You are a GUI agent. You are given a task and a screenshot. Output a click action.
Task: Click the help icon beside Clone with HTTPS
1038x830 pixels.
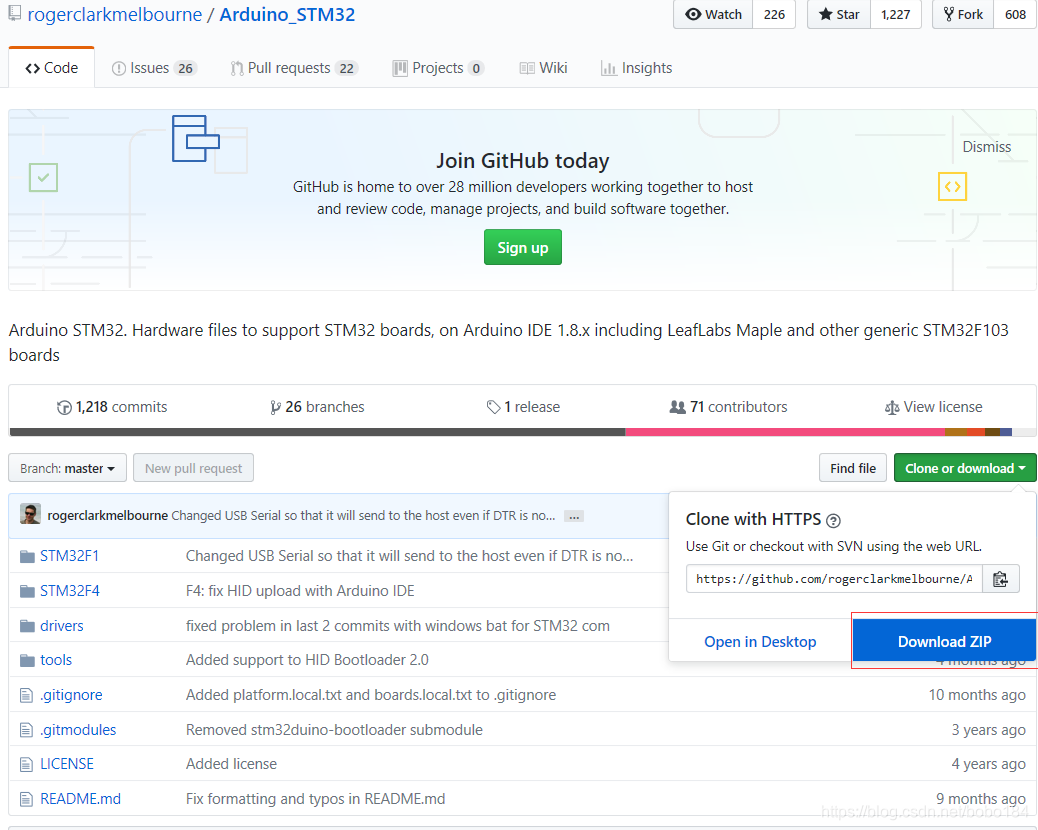point(833,520)
